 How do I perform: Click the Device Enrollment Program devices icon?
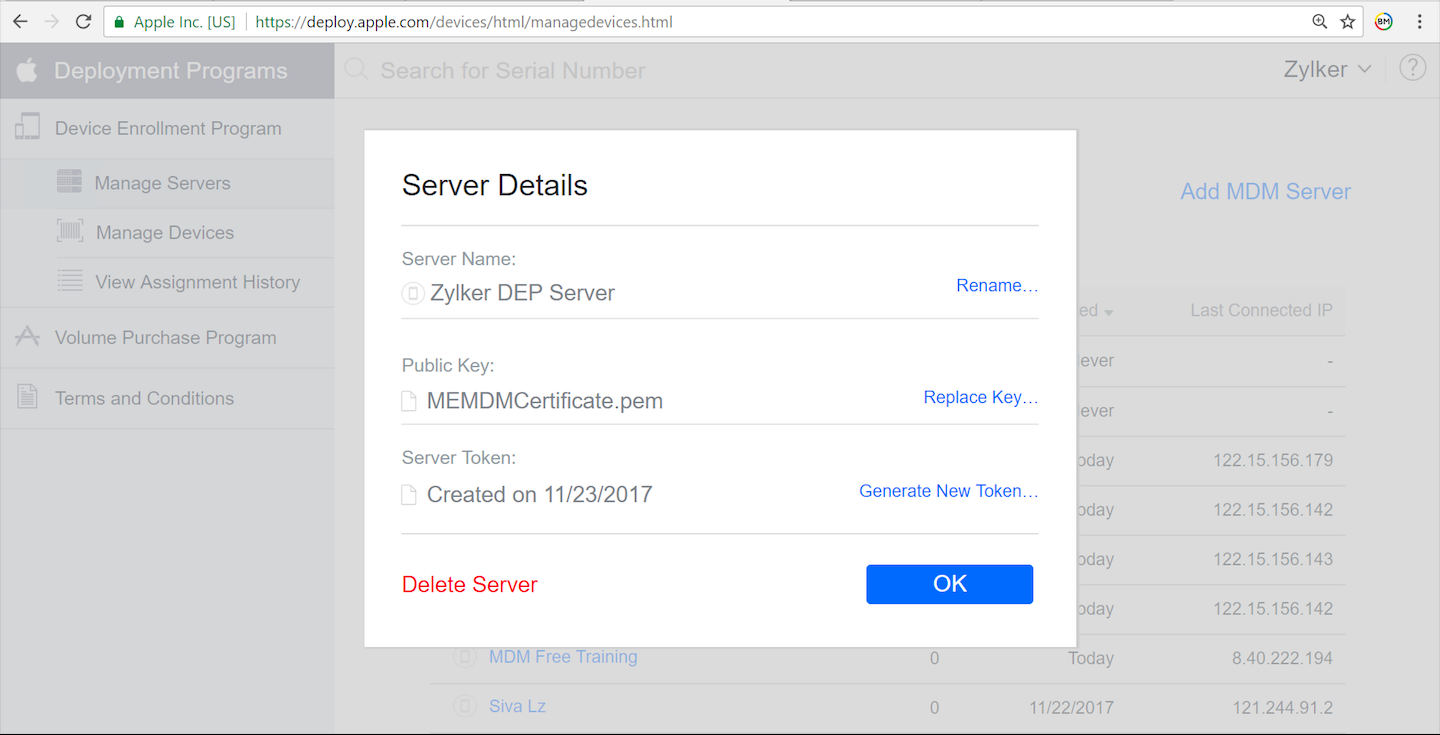(x=27, y=127)
